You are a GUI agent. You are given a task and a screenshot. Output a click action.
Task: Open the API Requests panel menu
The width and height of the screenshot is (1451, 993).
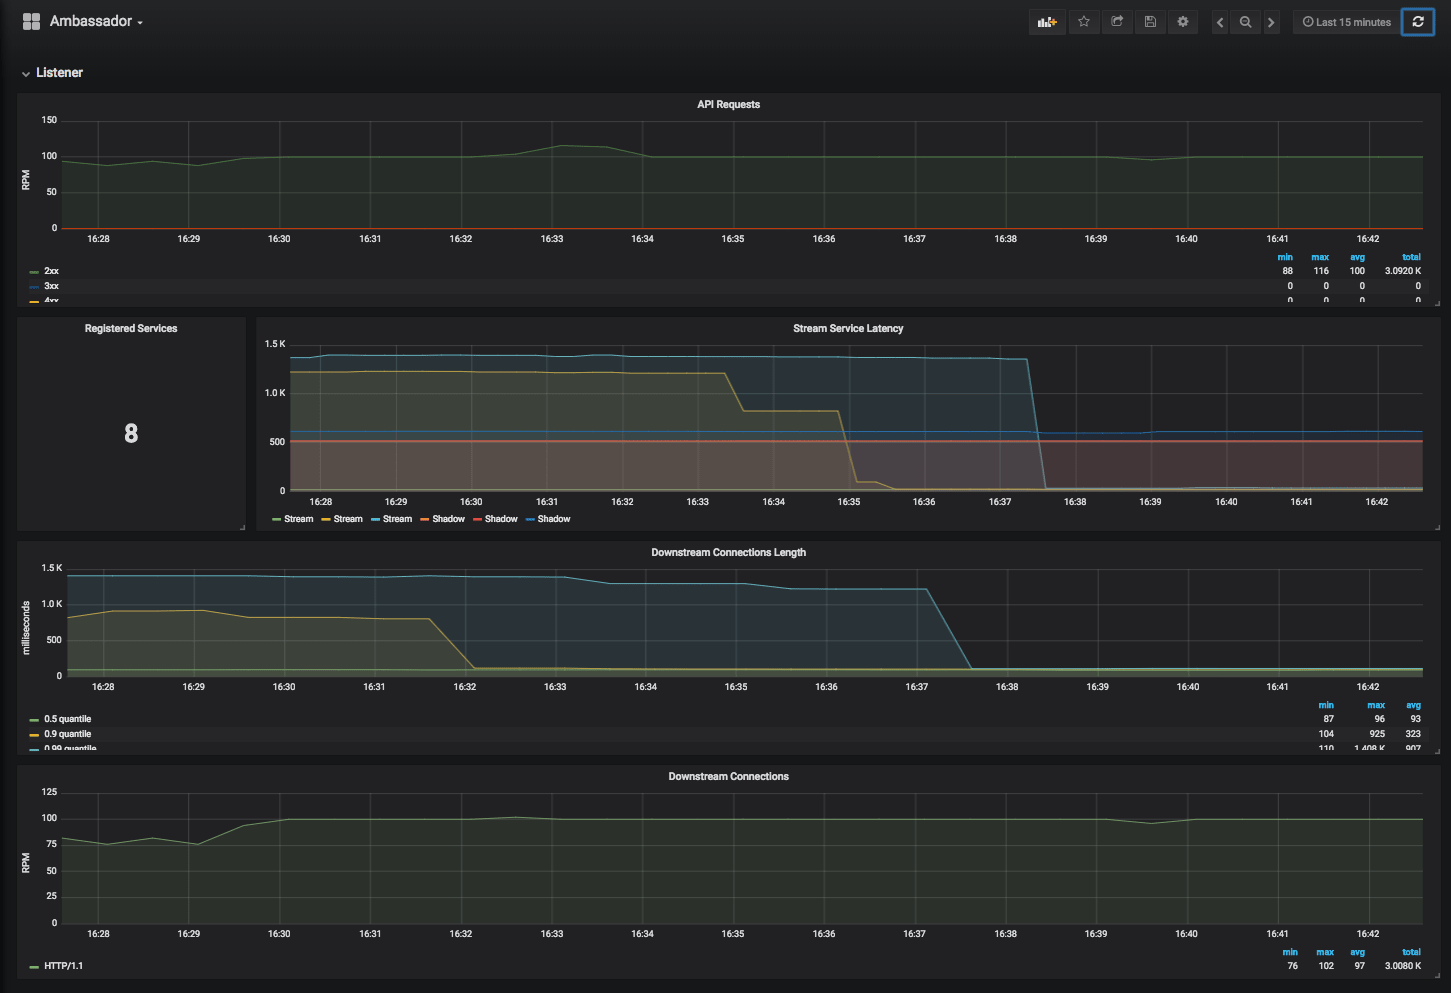tap(727, 104)
